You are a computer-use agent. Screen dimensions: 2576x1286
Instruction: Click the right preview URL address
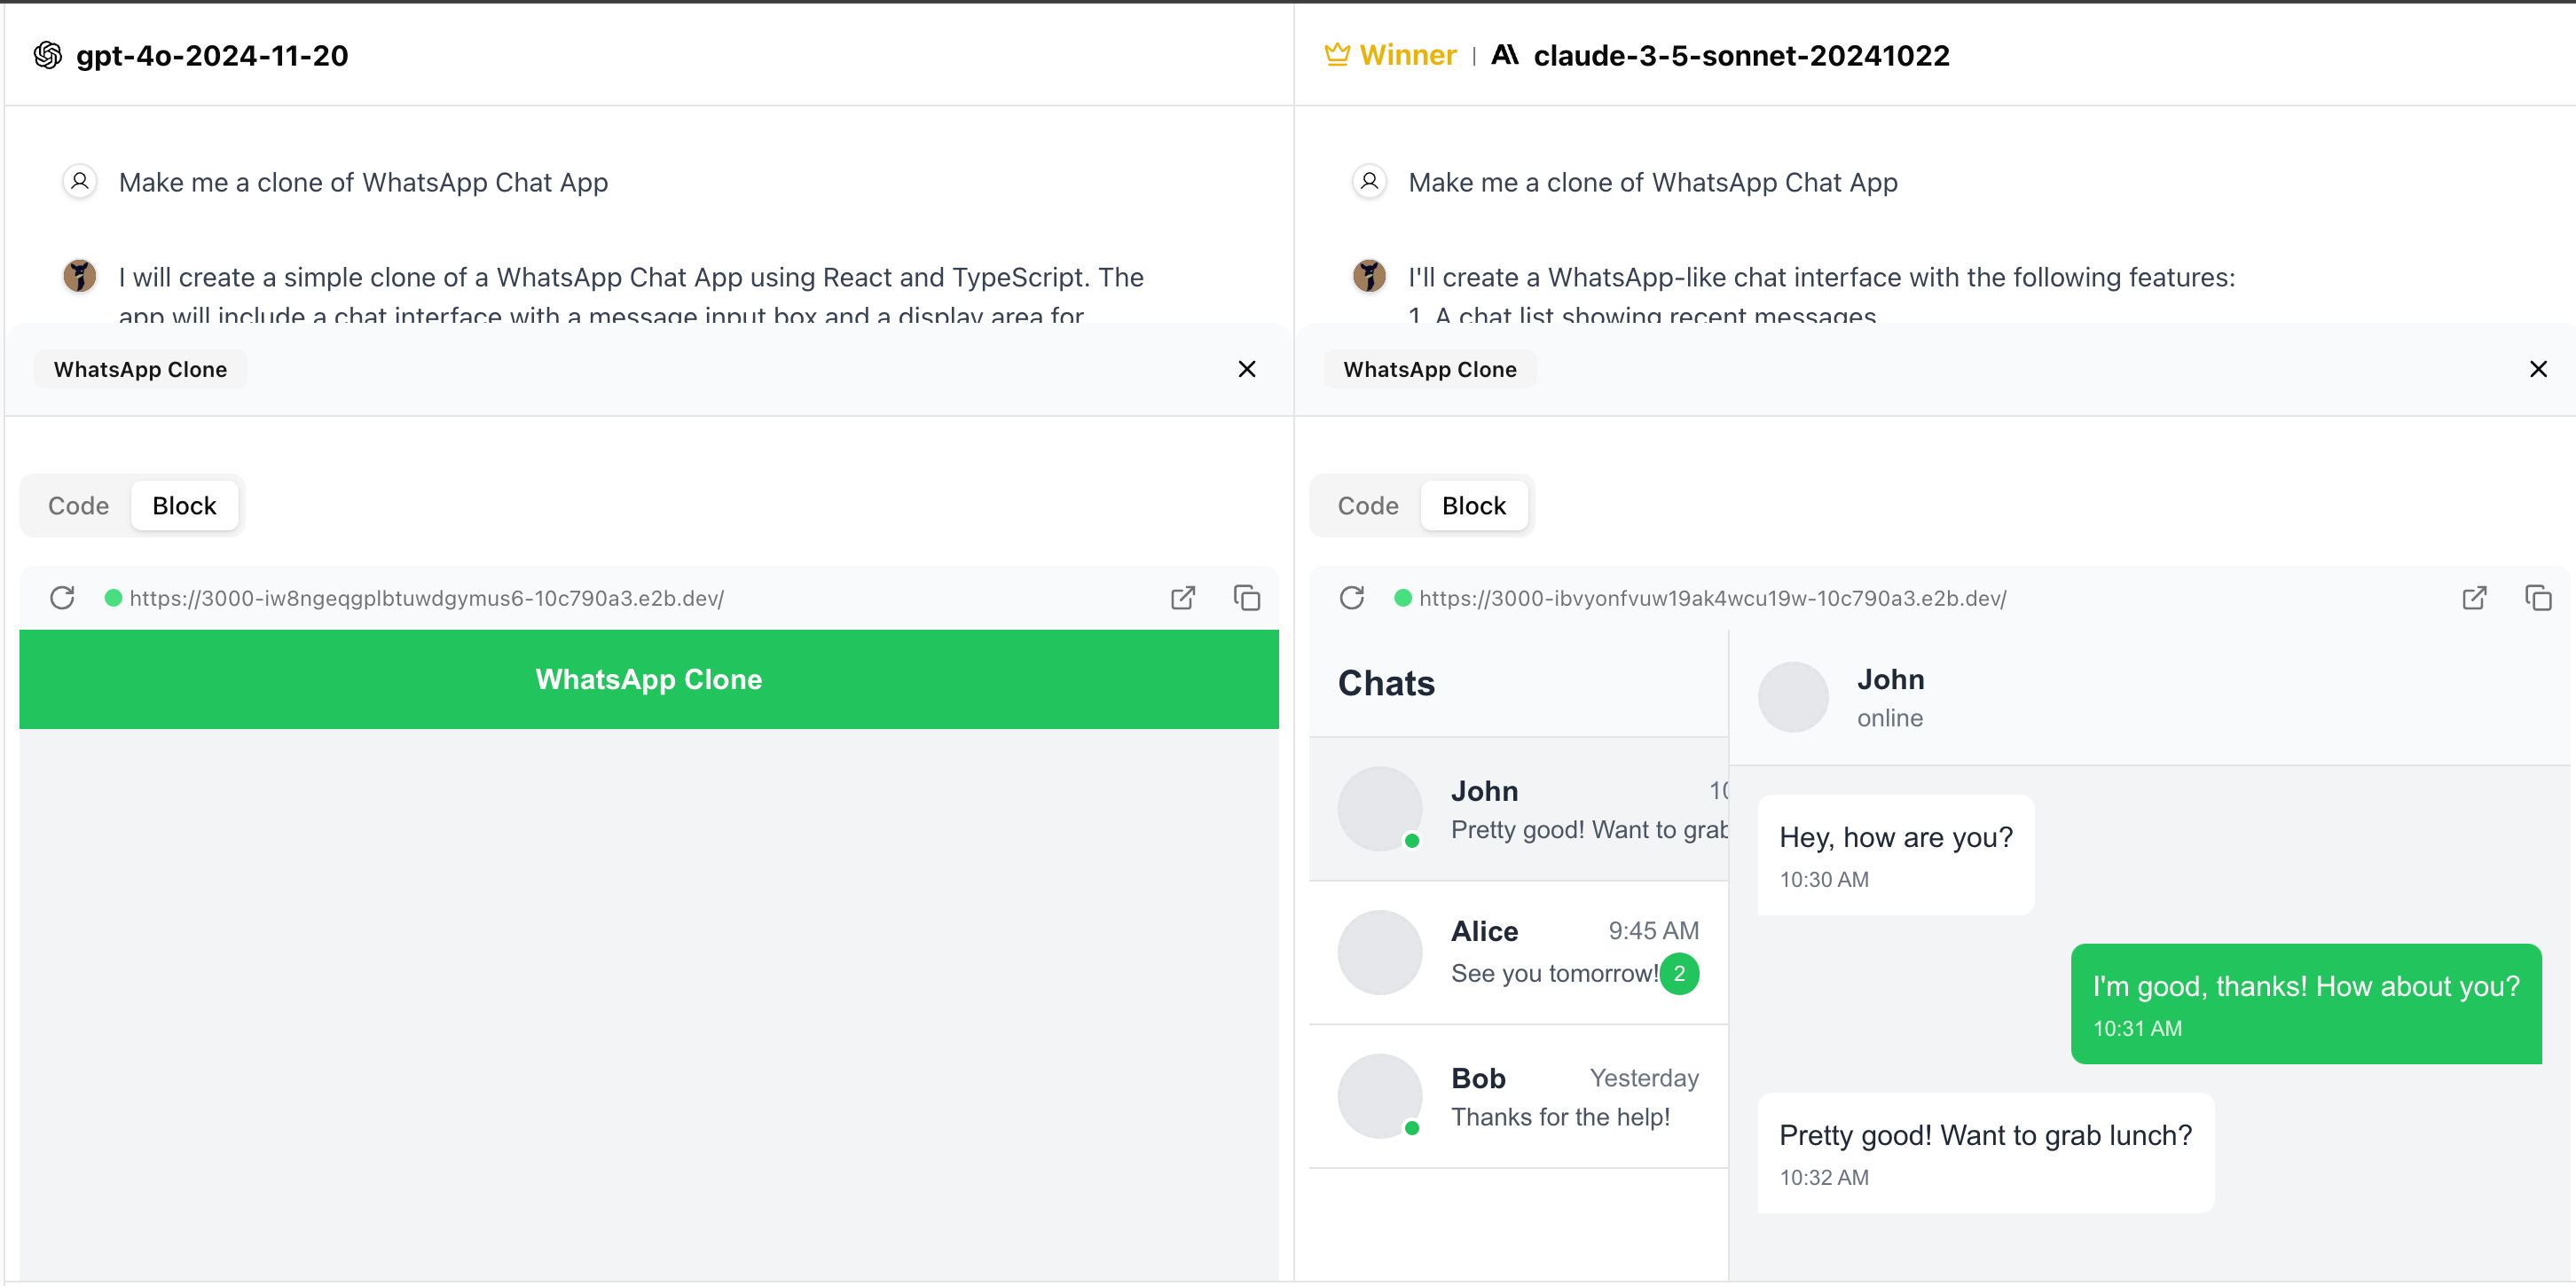(1713, 598)
